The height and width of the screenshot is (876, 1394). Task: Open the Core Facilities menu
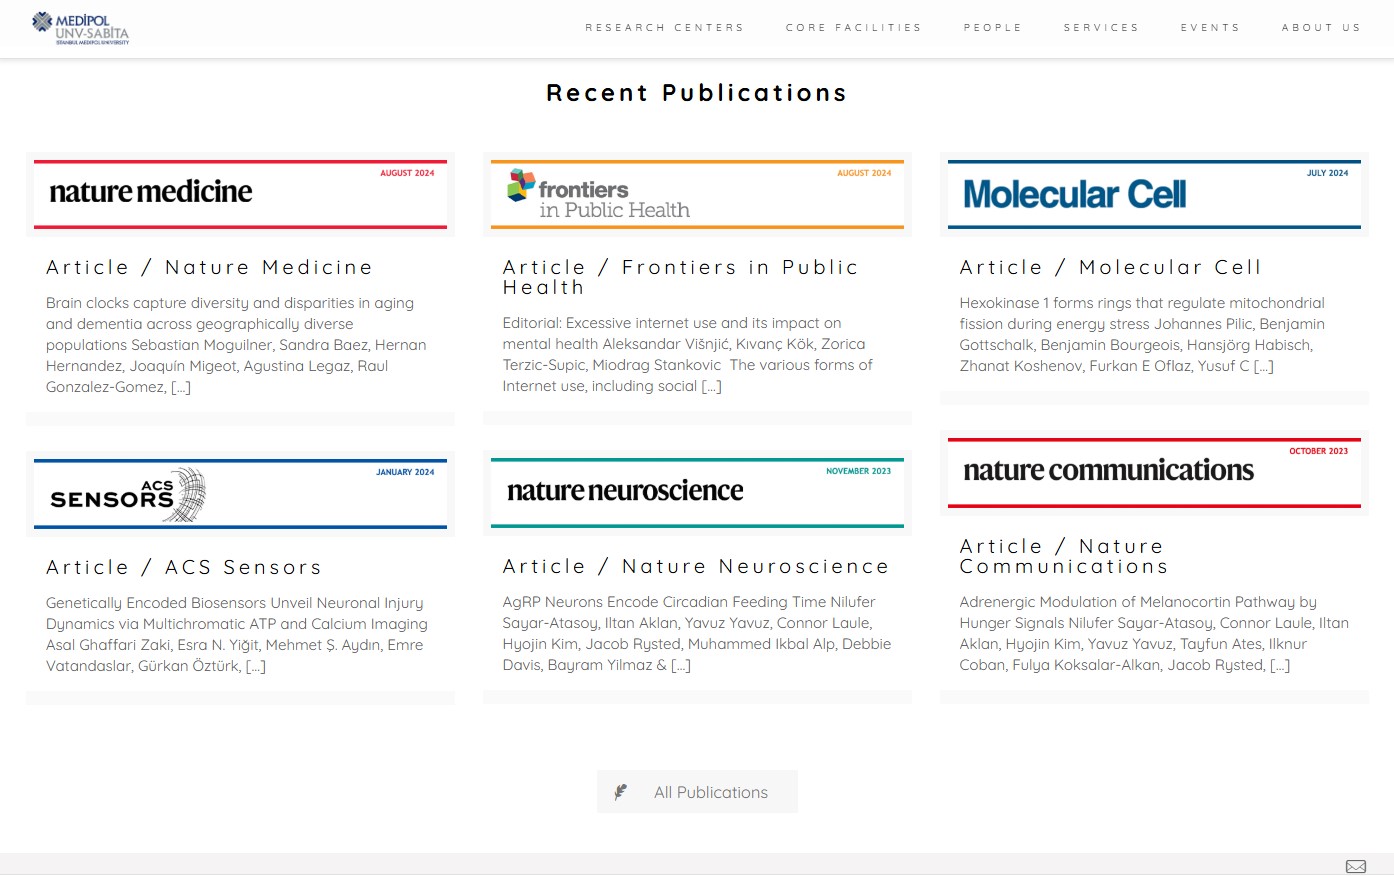coord(854,28)
